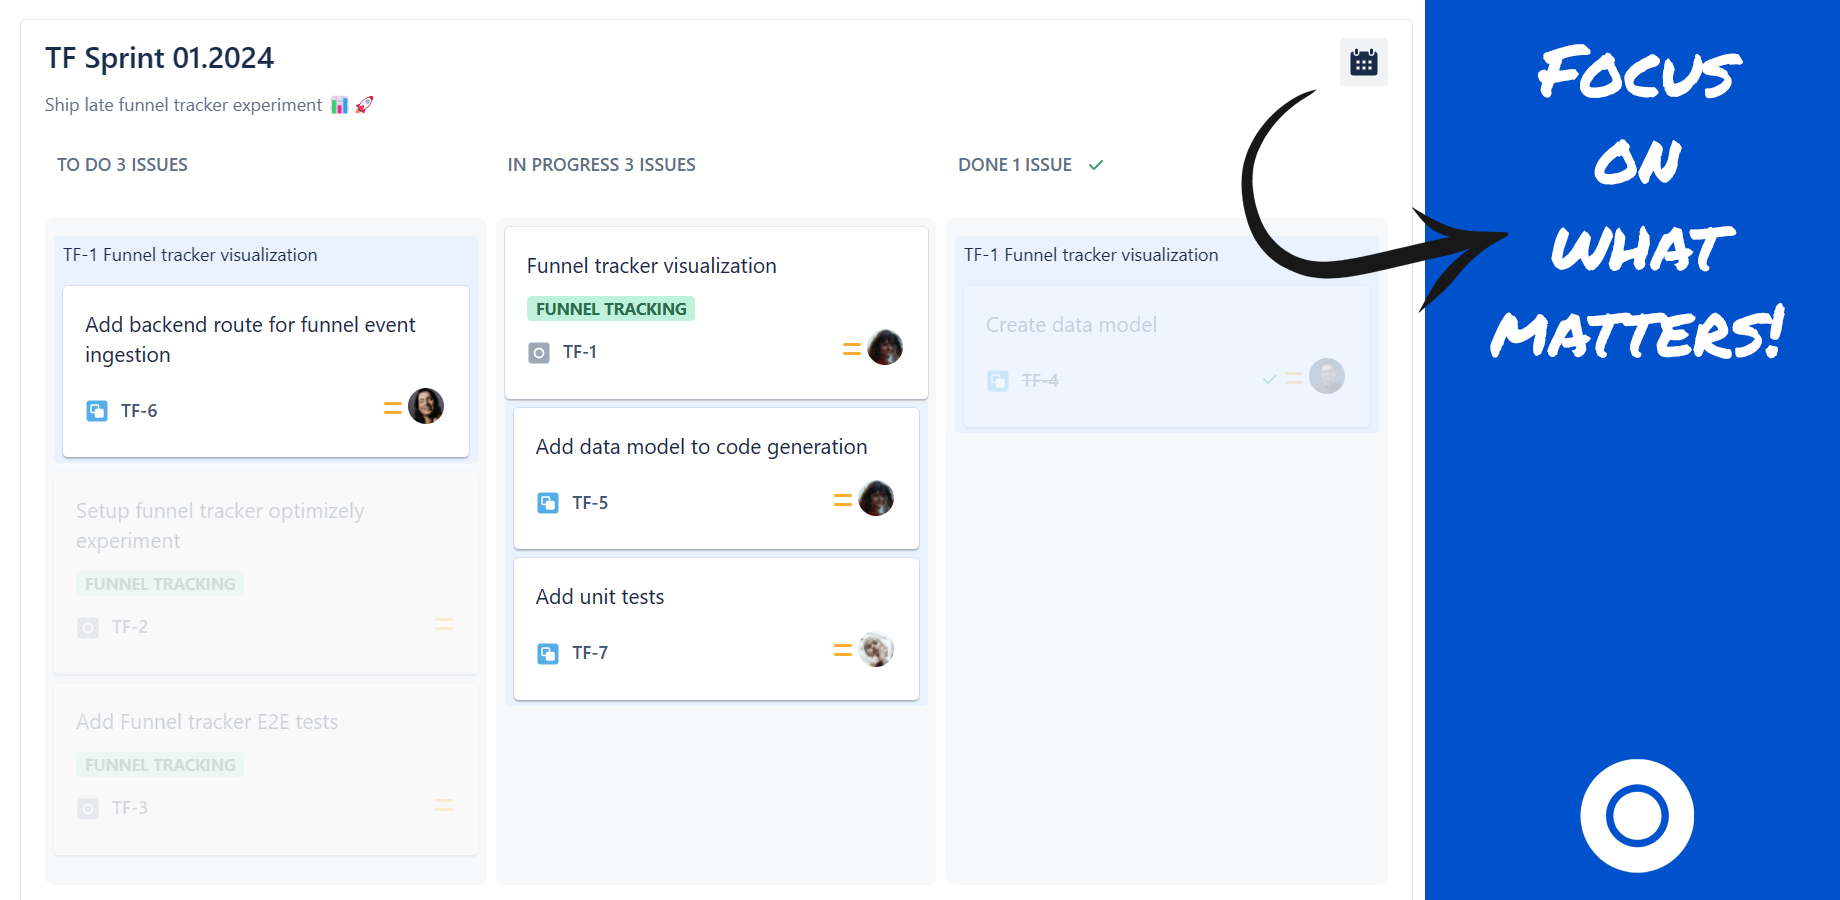The image size is (1840, 900).
Task: Collapse the TF-1 swimlane header in To Do
Action: pyautogui.click(x=190, y=255)
